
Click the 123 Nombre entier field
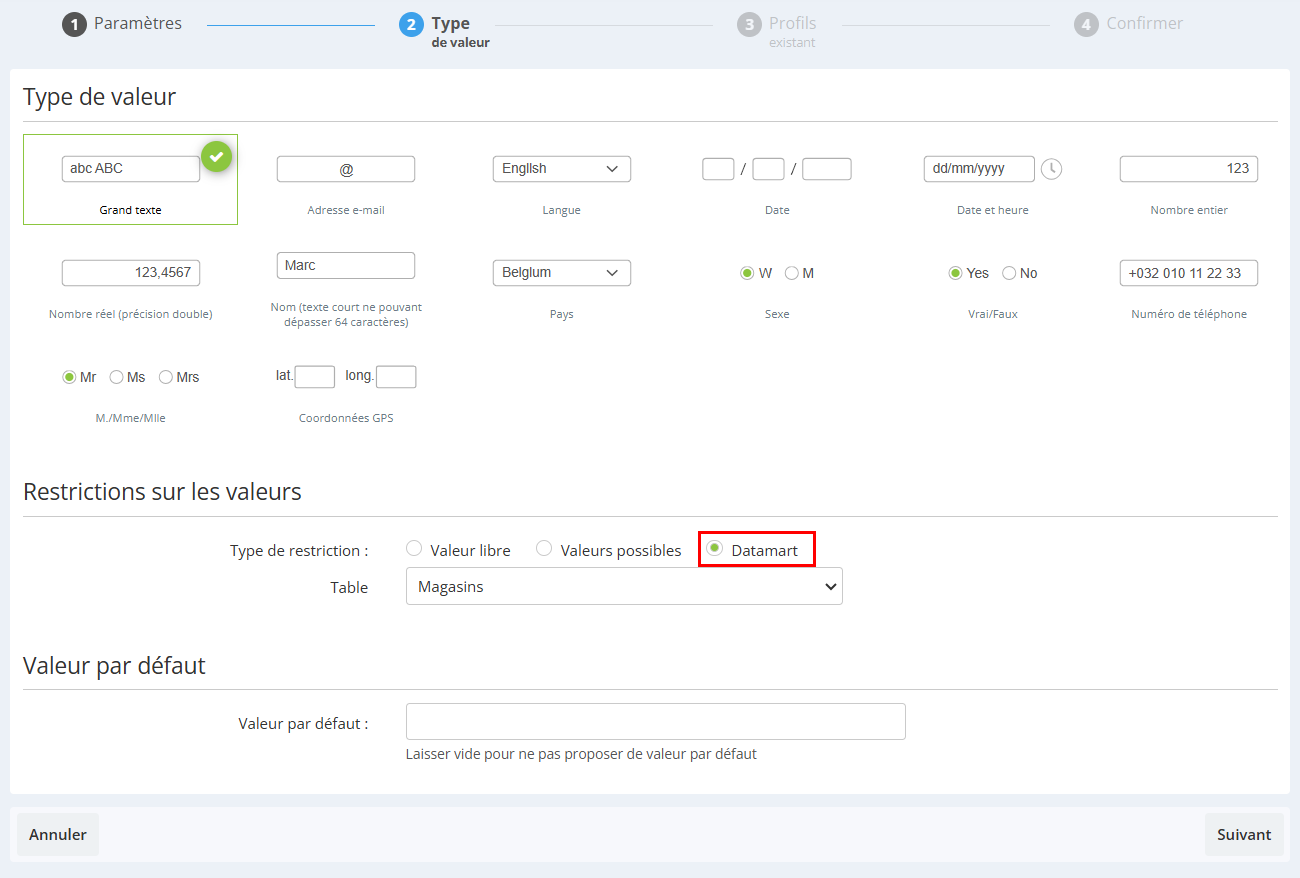[1189, 169]
